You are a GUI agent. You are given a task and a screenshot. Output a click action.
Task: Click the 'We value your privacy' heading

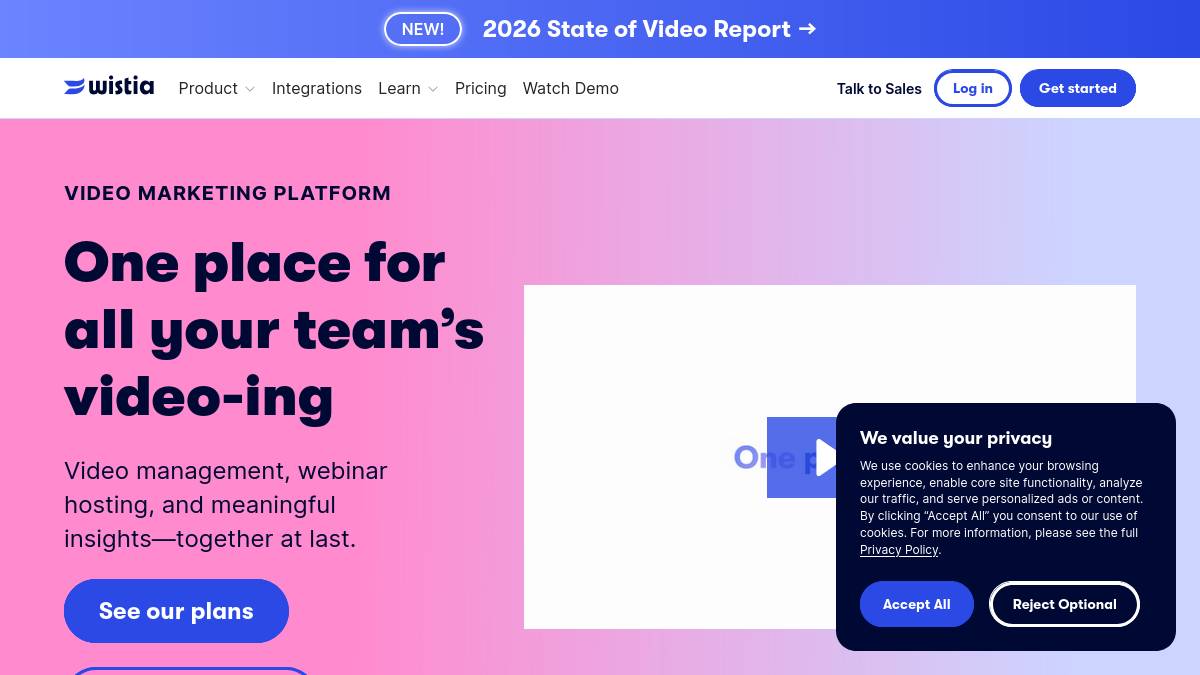click(x=956, y=438)
